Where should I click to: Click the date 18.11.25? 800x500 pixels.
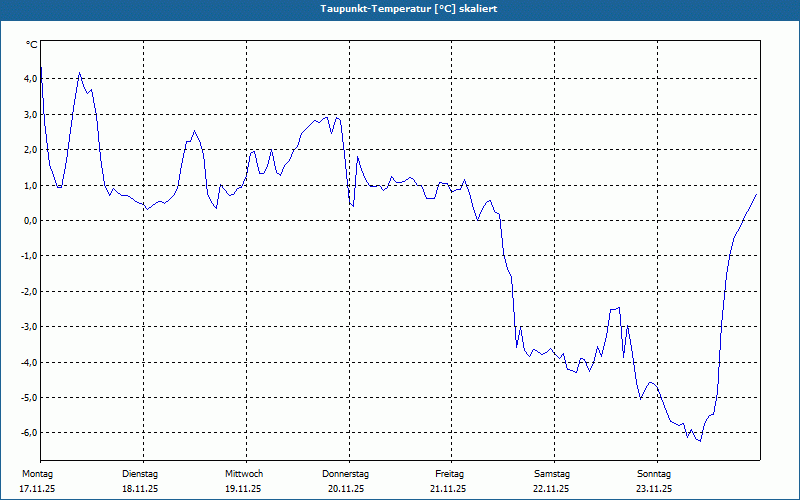(x=140, y=489)
